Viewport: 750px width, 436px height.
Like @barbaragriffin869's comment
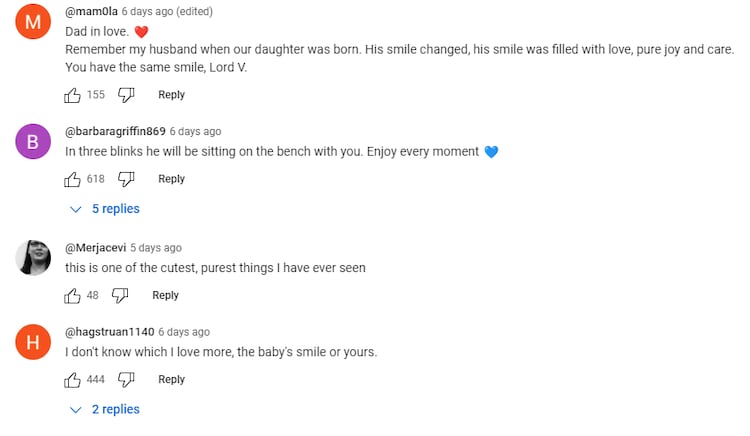coord(73,179)
